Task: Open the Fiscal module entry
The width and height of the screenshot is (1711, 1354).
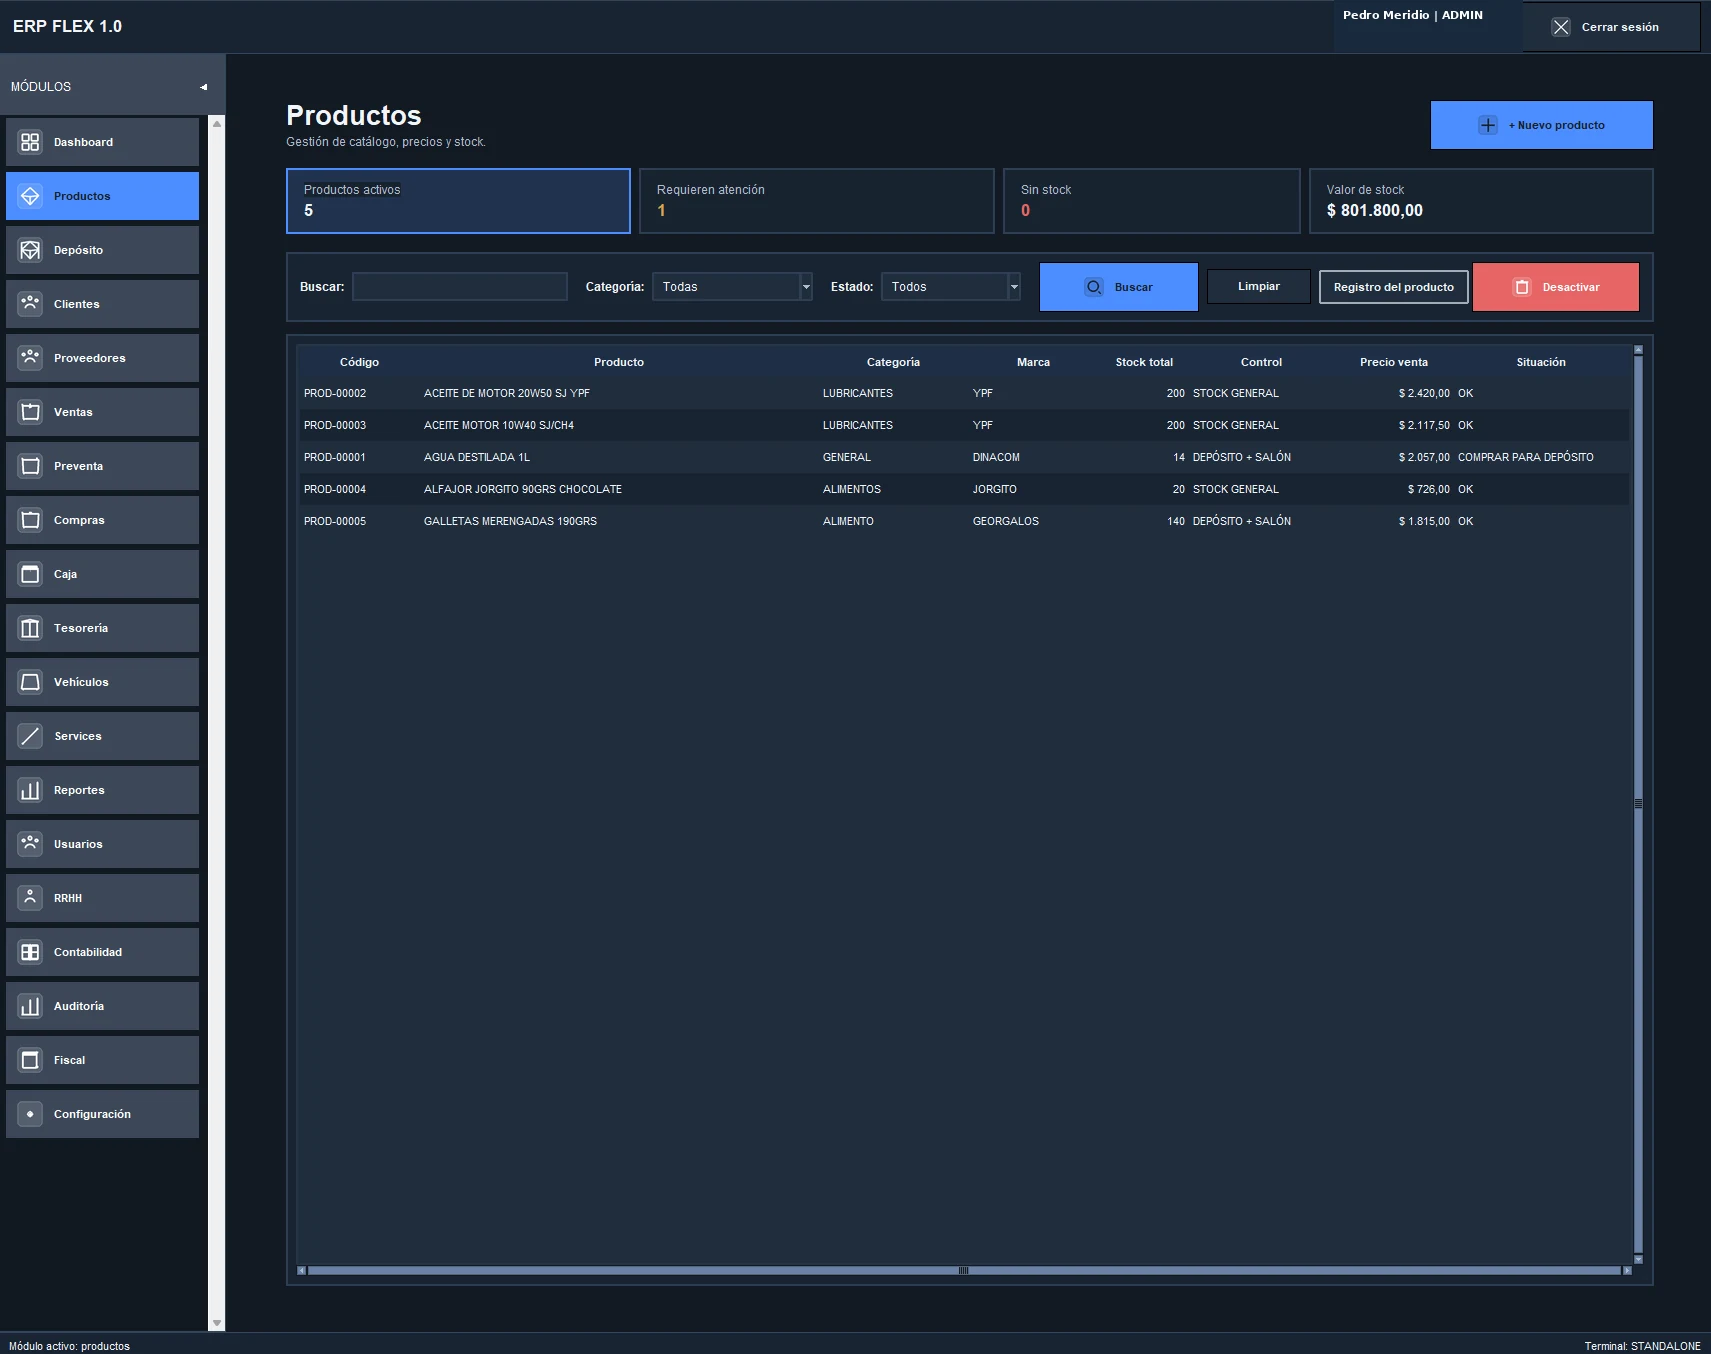Action: point(102,1060)
